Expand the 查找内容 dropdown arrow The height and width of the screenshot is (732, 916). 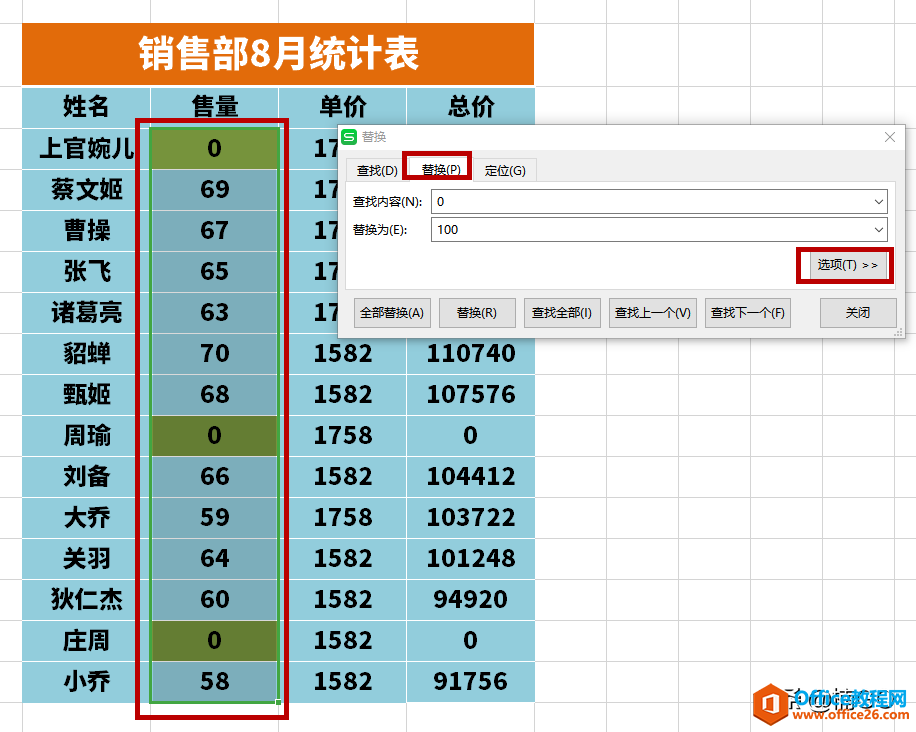coord(878,202)
